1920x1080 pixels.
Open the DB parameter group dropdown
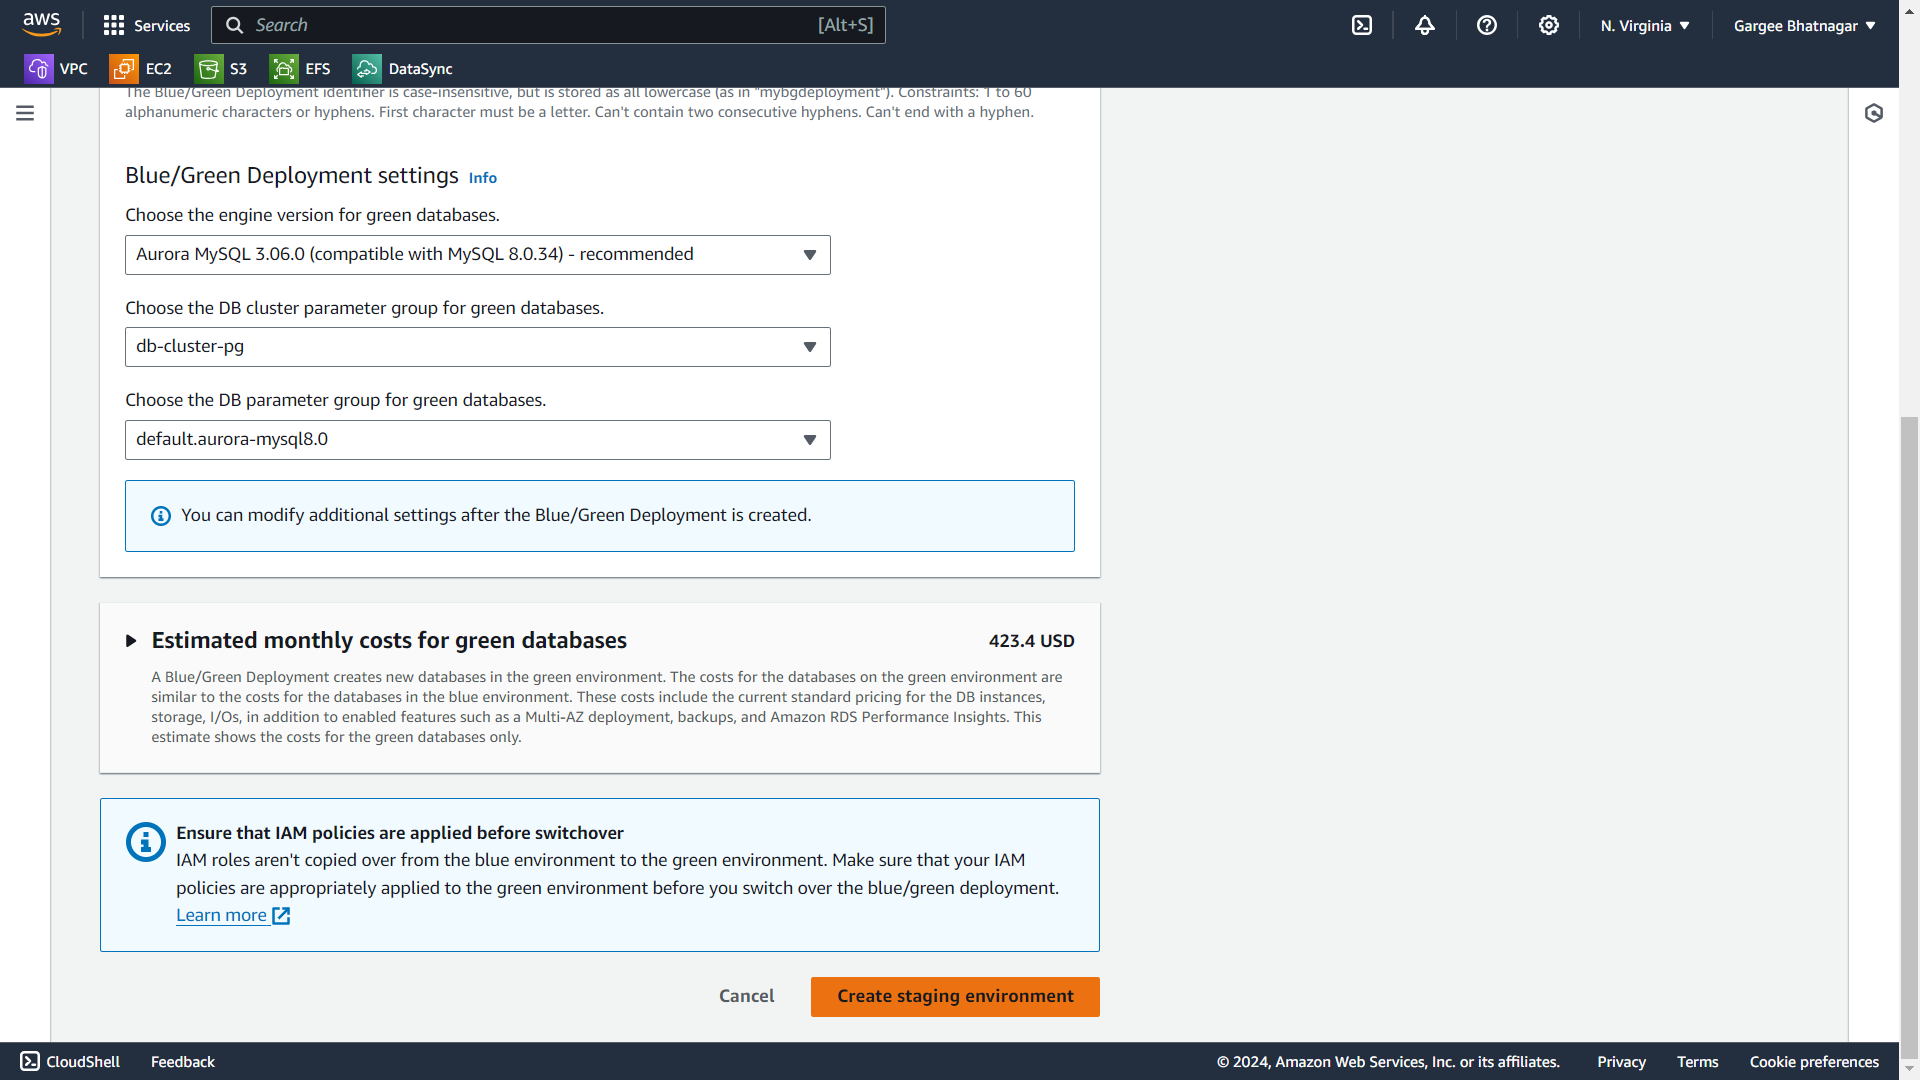point(477,440)
